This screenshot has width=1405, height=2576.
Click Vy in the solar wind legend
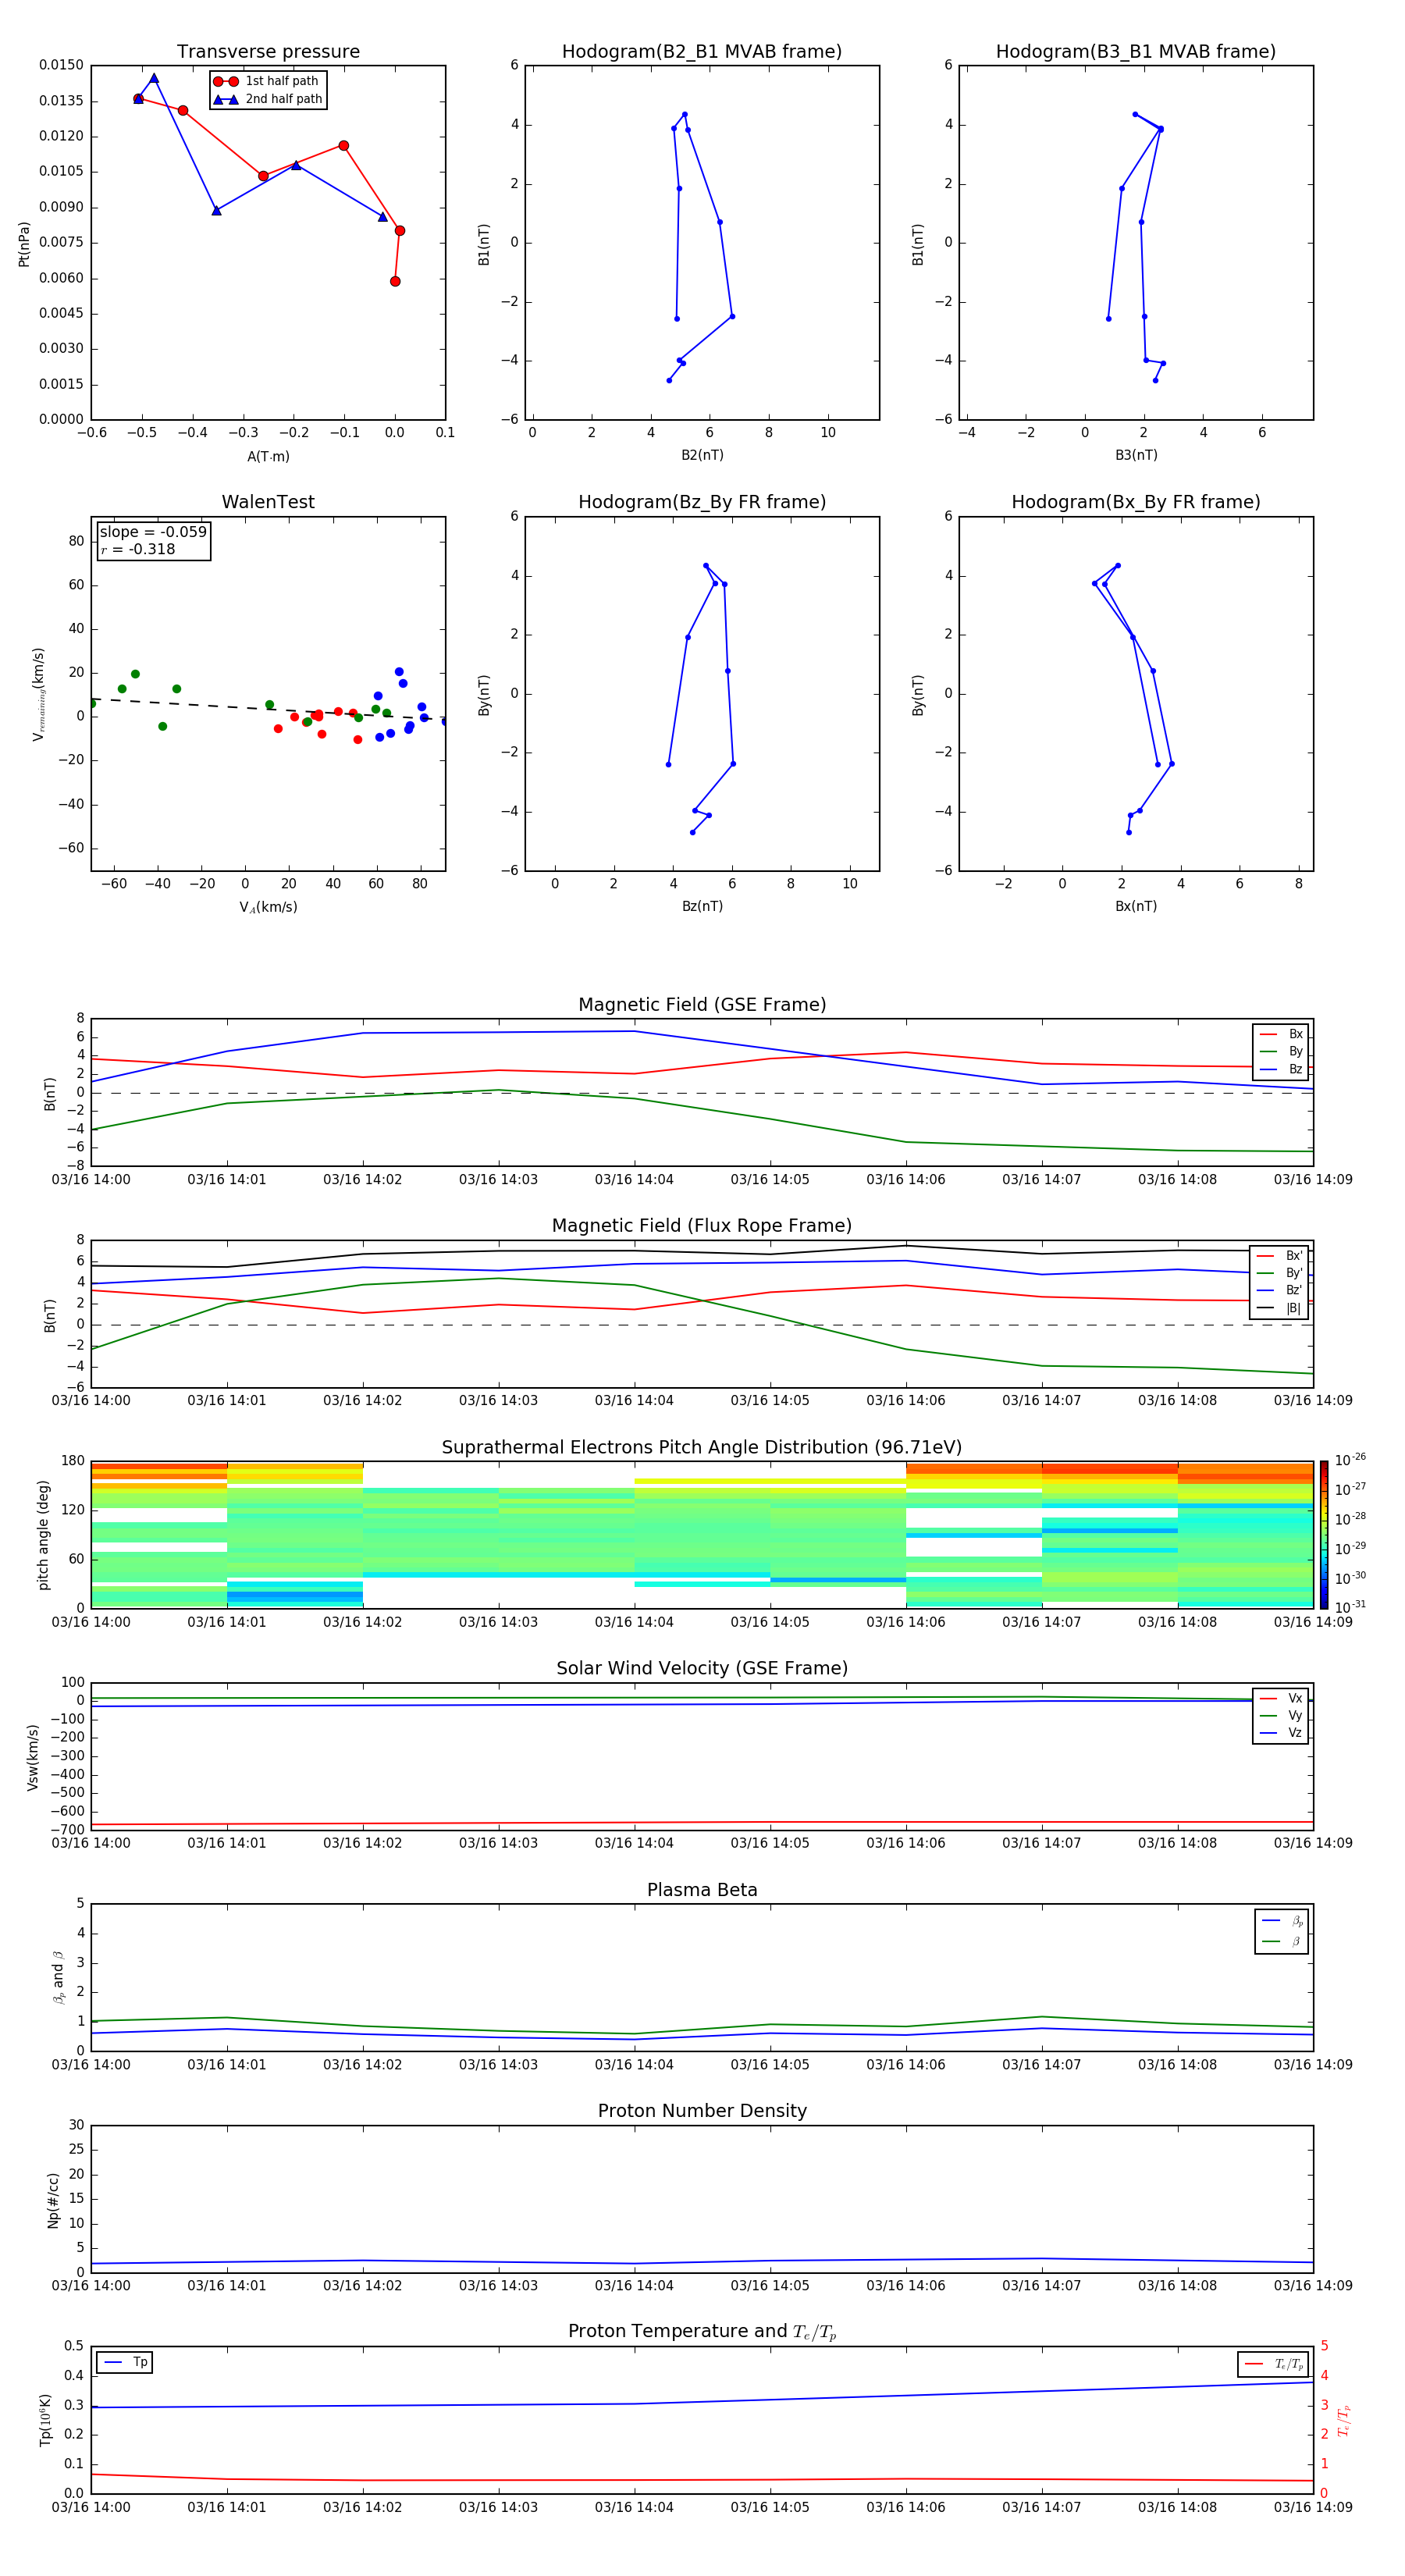coord(1281,1715)
